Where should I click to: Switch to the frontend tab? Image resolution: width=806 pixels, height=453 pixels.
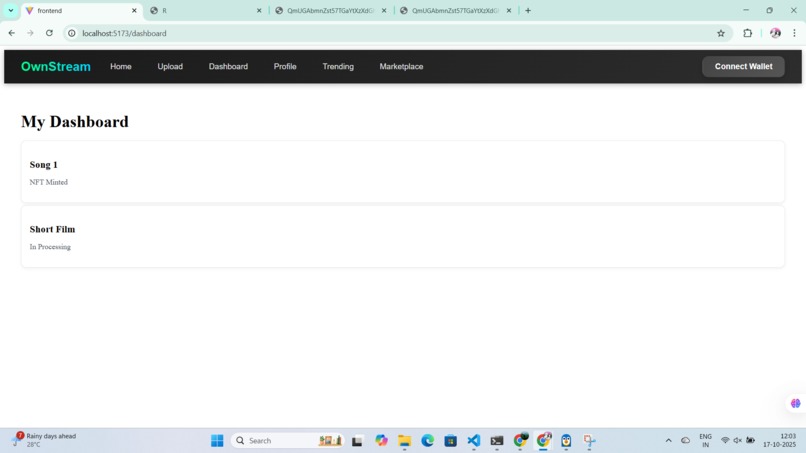click(x=82, y=10)
